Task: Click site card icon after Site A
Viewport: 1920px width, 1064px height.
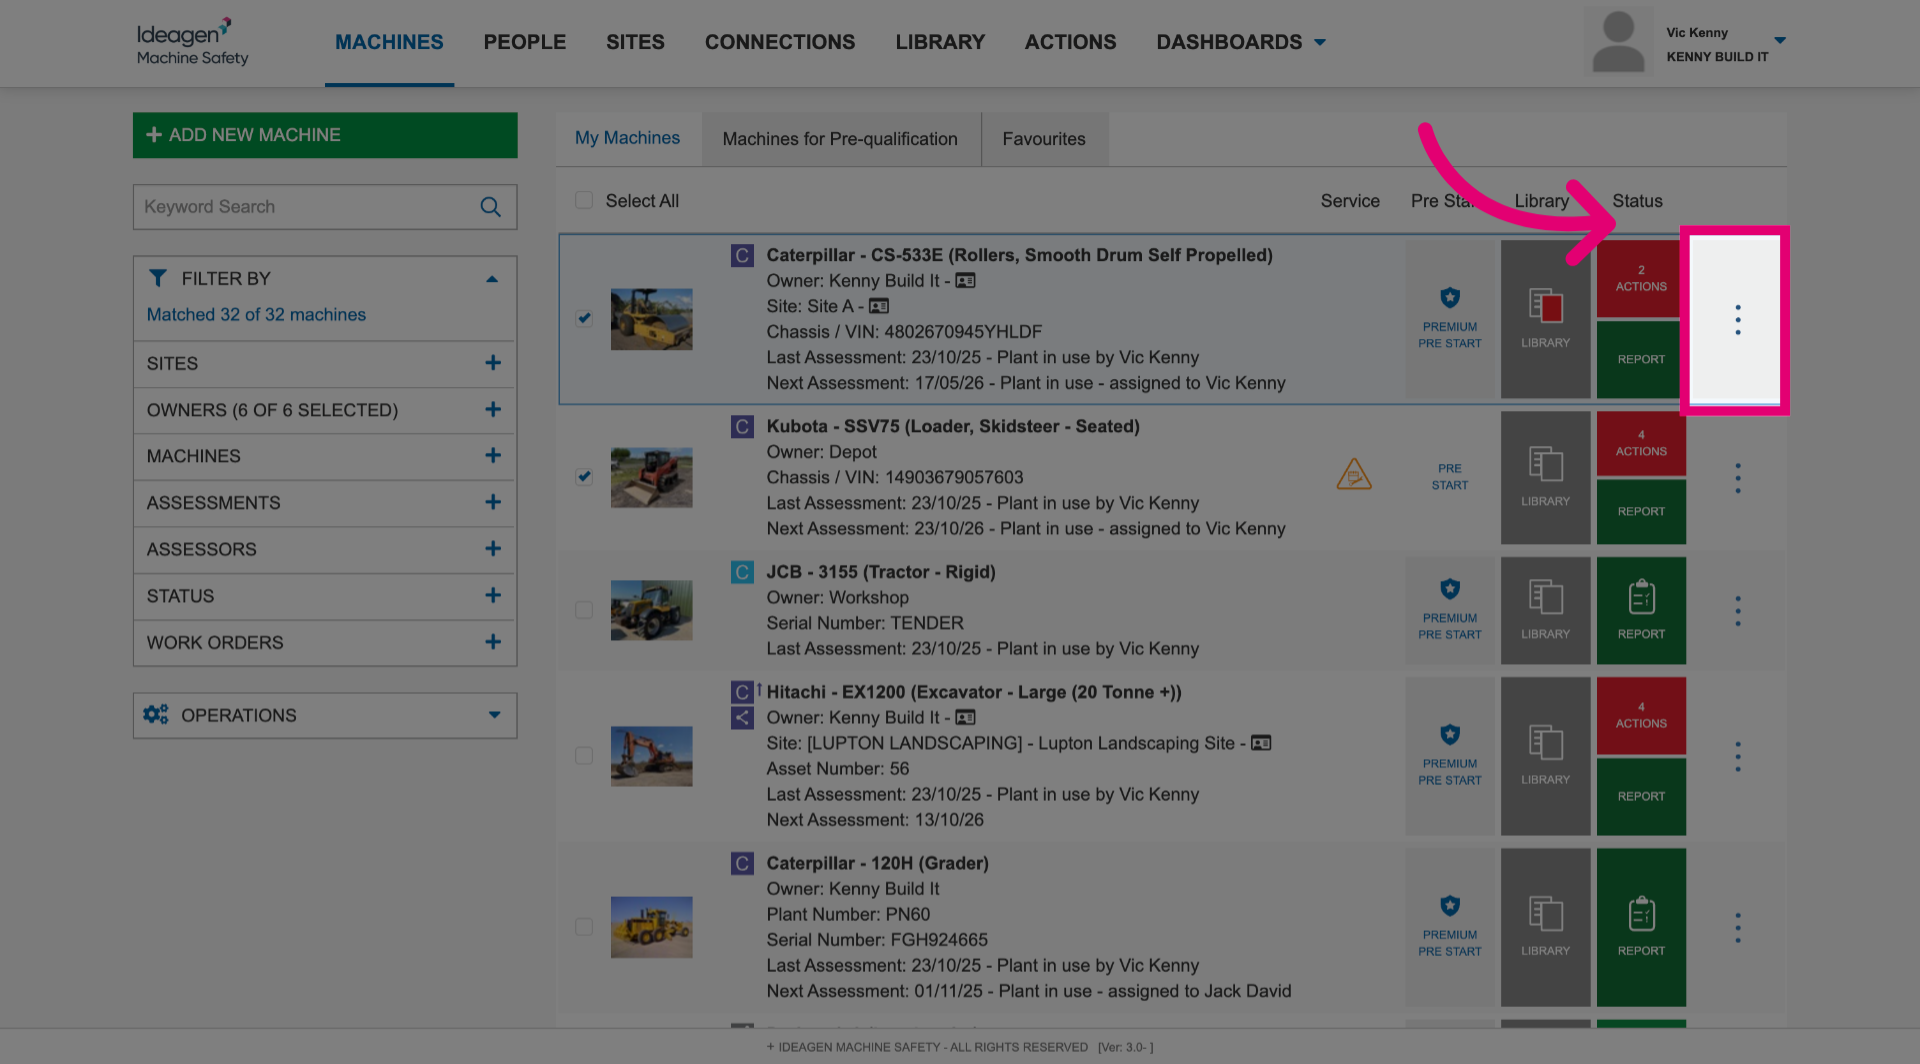Action: click(879, 306)
